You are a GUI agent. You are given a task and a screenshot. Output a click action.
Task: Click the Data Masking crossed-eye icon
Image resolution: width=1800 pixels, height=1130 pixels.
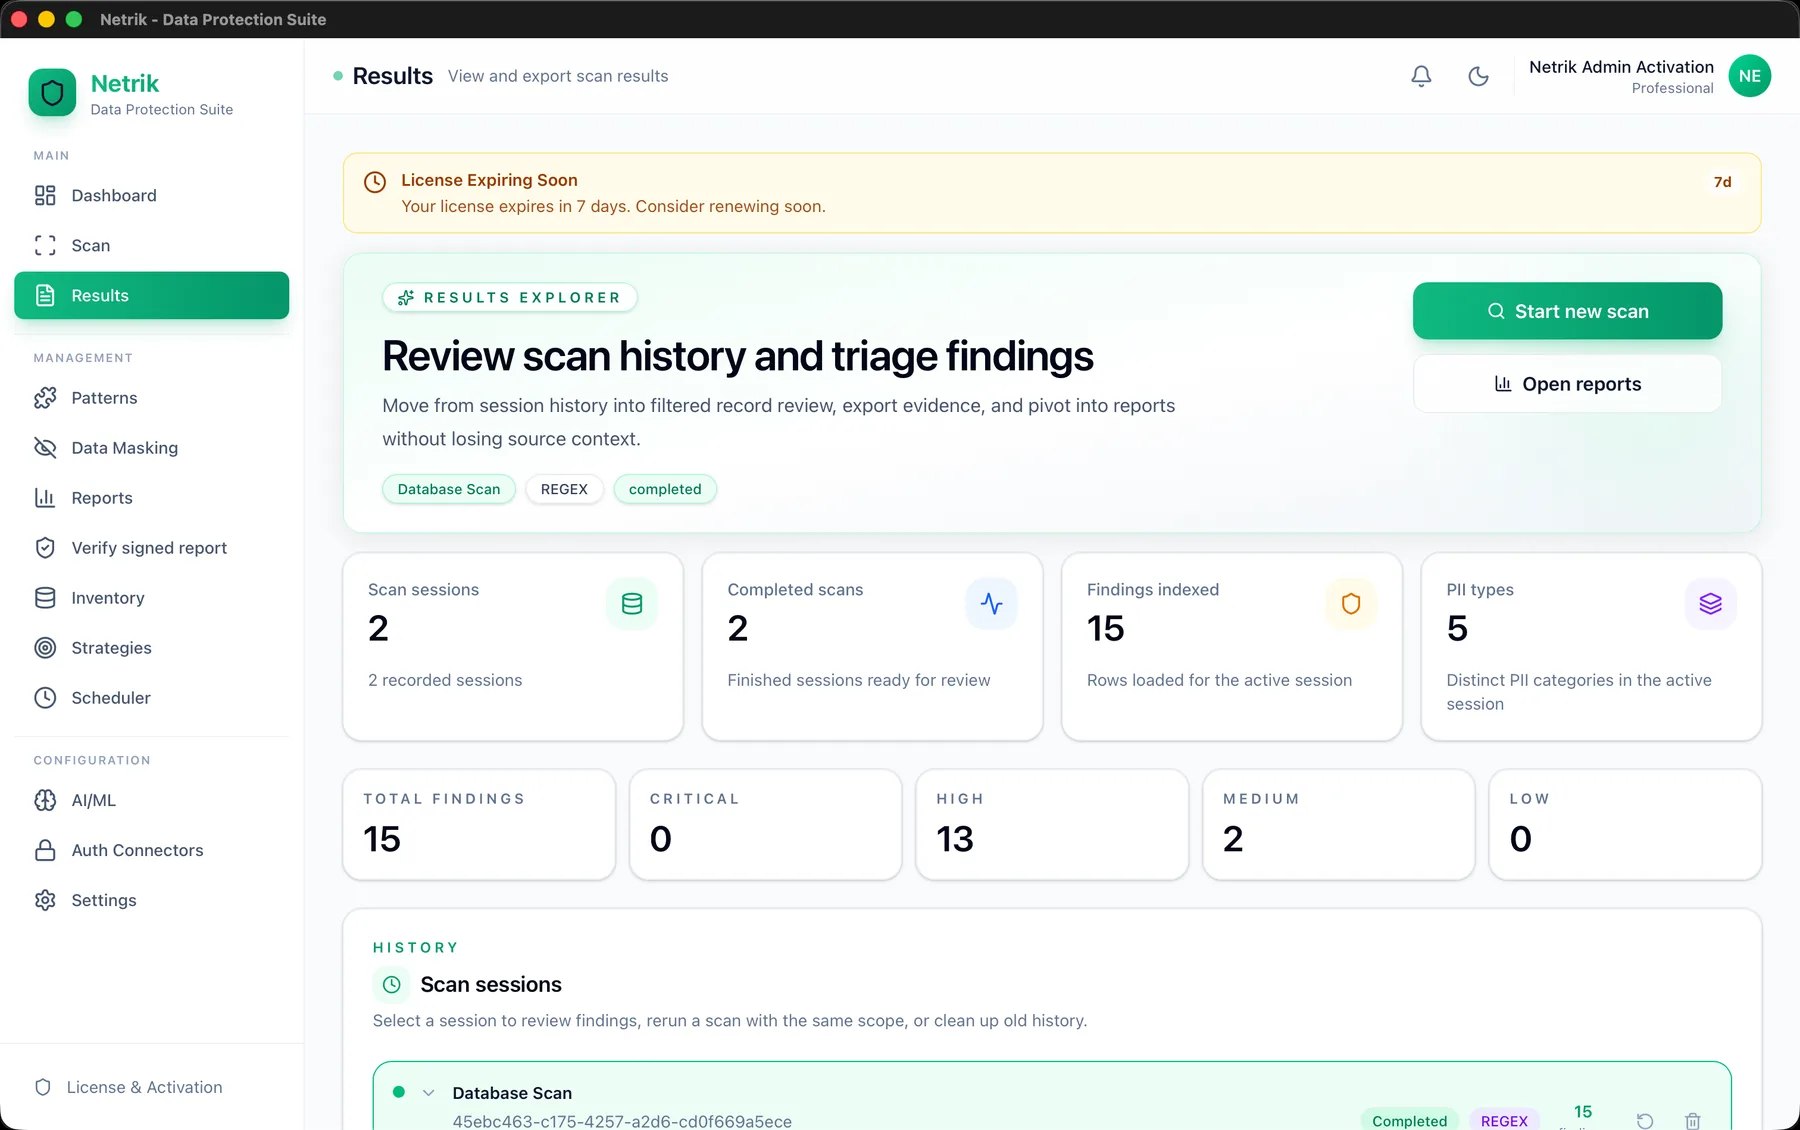(45, 448)
